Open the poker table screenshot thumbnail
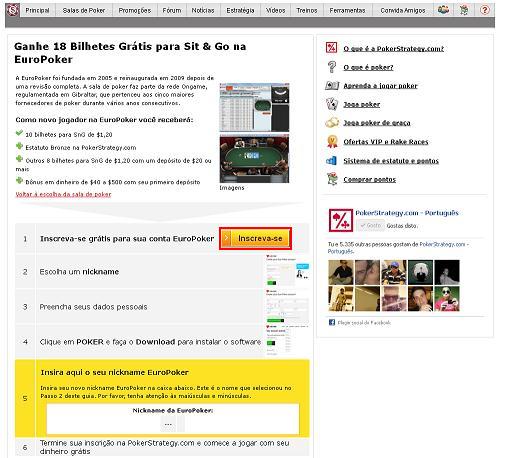This screenshot has height=458, width=506. click(x=254, y=158)
